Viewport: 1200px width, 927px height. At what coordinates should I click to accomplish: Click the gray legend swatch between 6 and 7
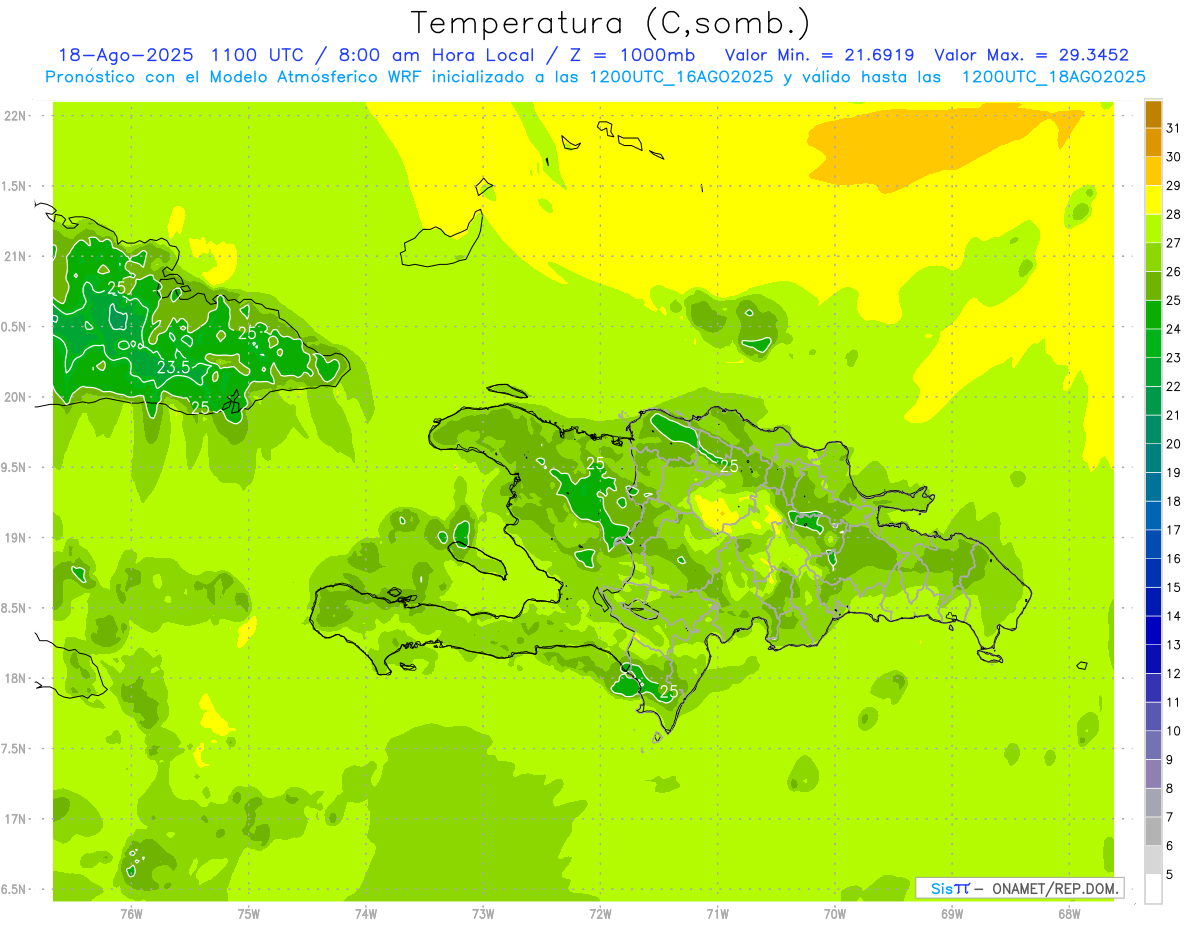click(x=1153, y=832)
